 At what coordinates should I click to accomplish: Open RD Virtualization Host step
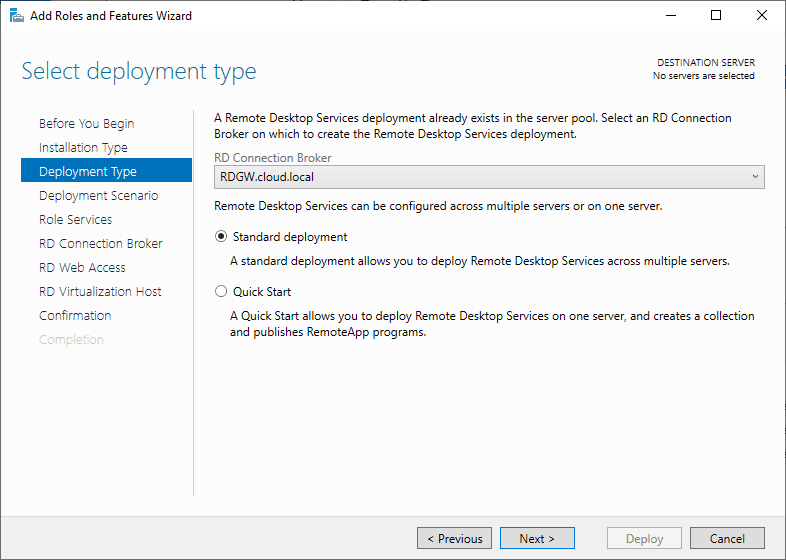pyautogui.click(x=100, y=292)
